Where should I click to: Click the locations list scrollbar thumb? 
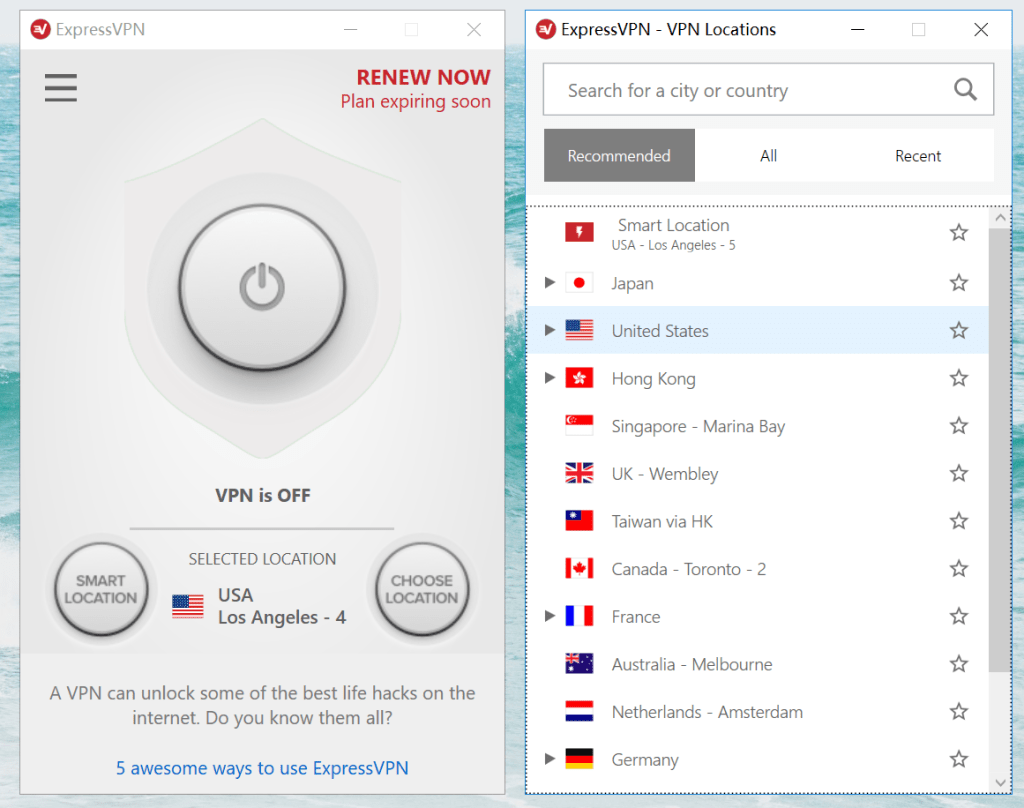(x=1000, y=449)
